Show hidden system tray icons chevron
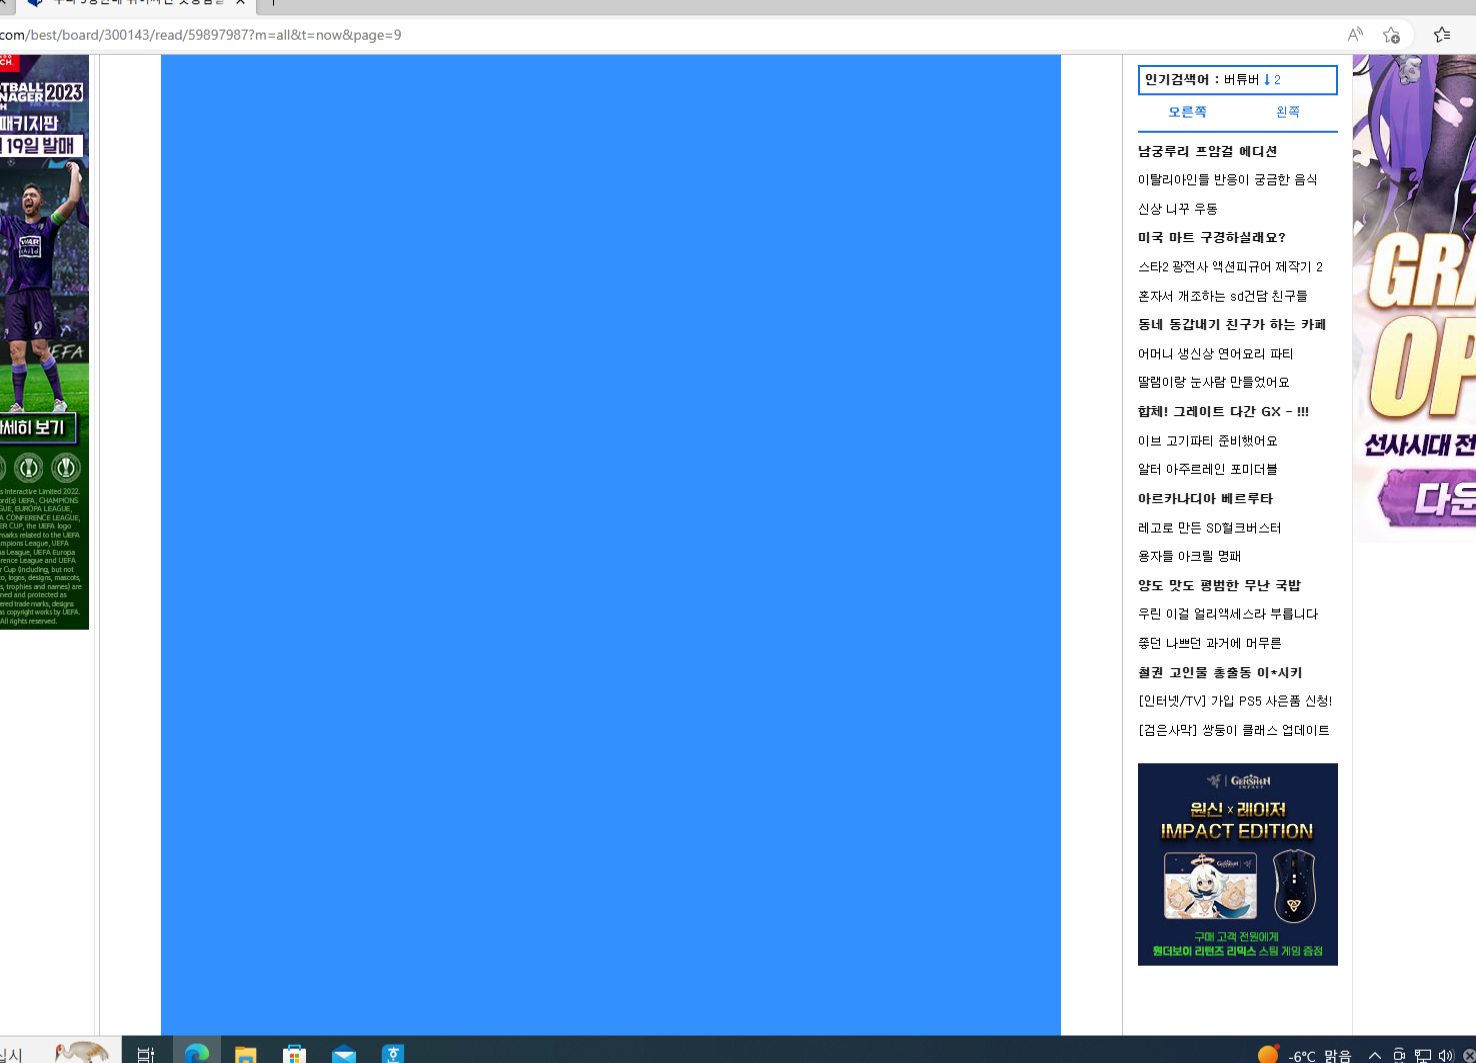Screen dimensions: 1476x1063 1375,1055
